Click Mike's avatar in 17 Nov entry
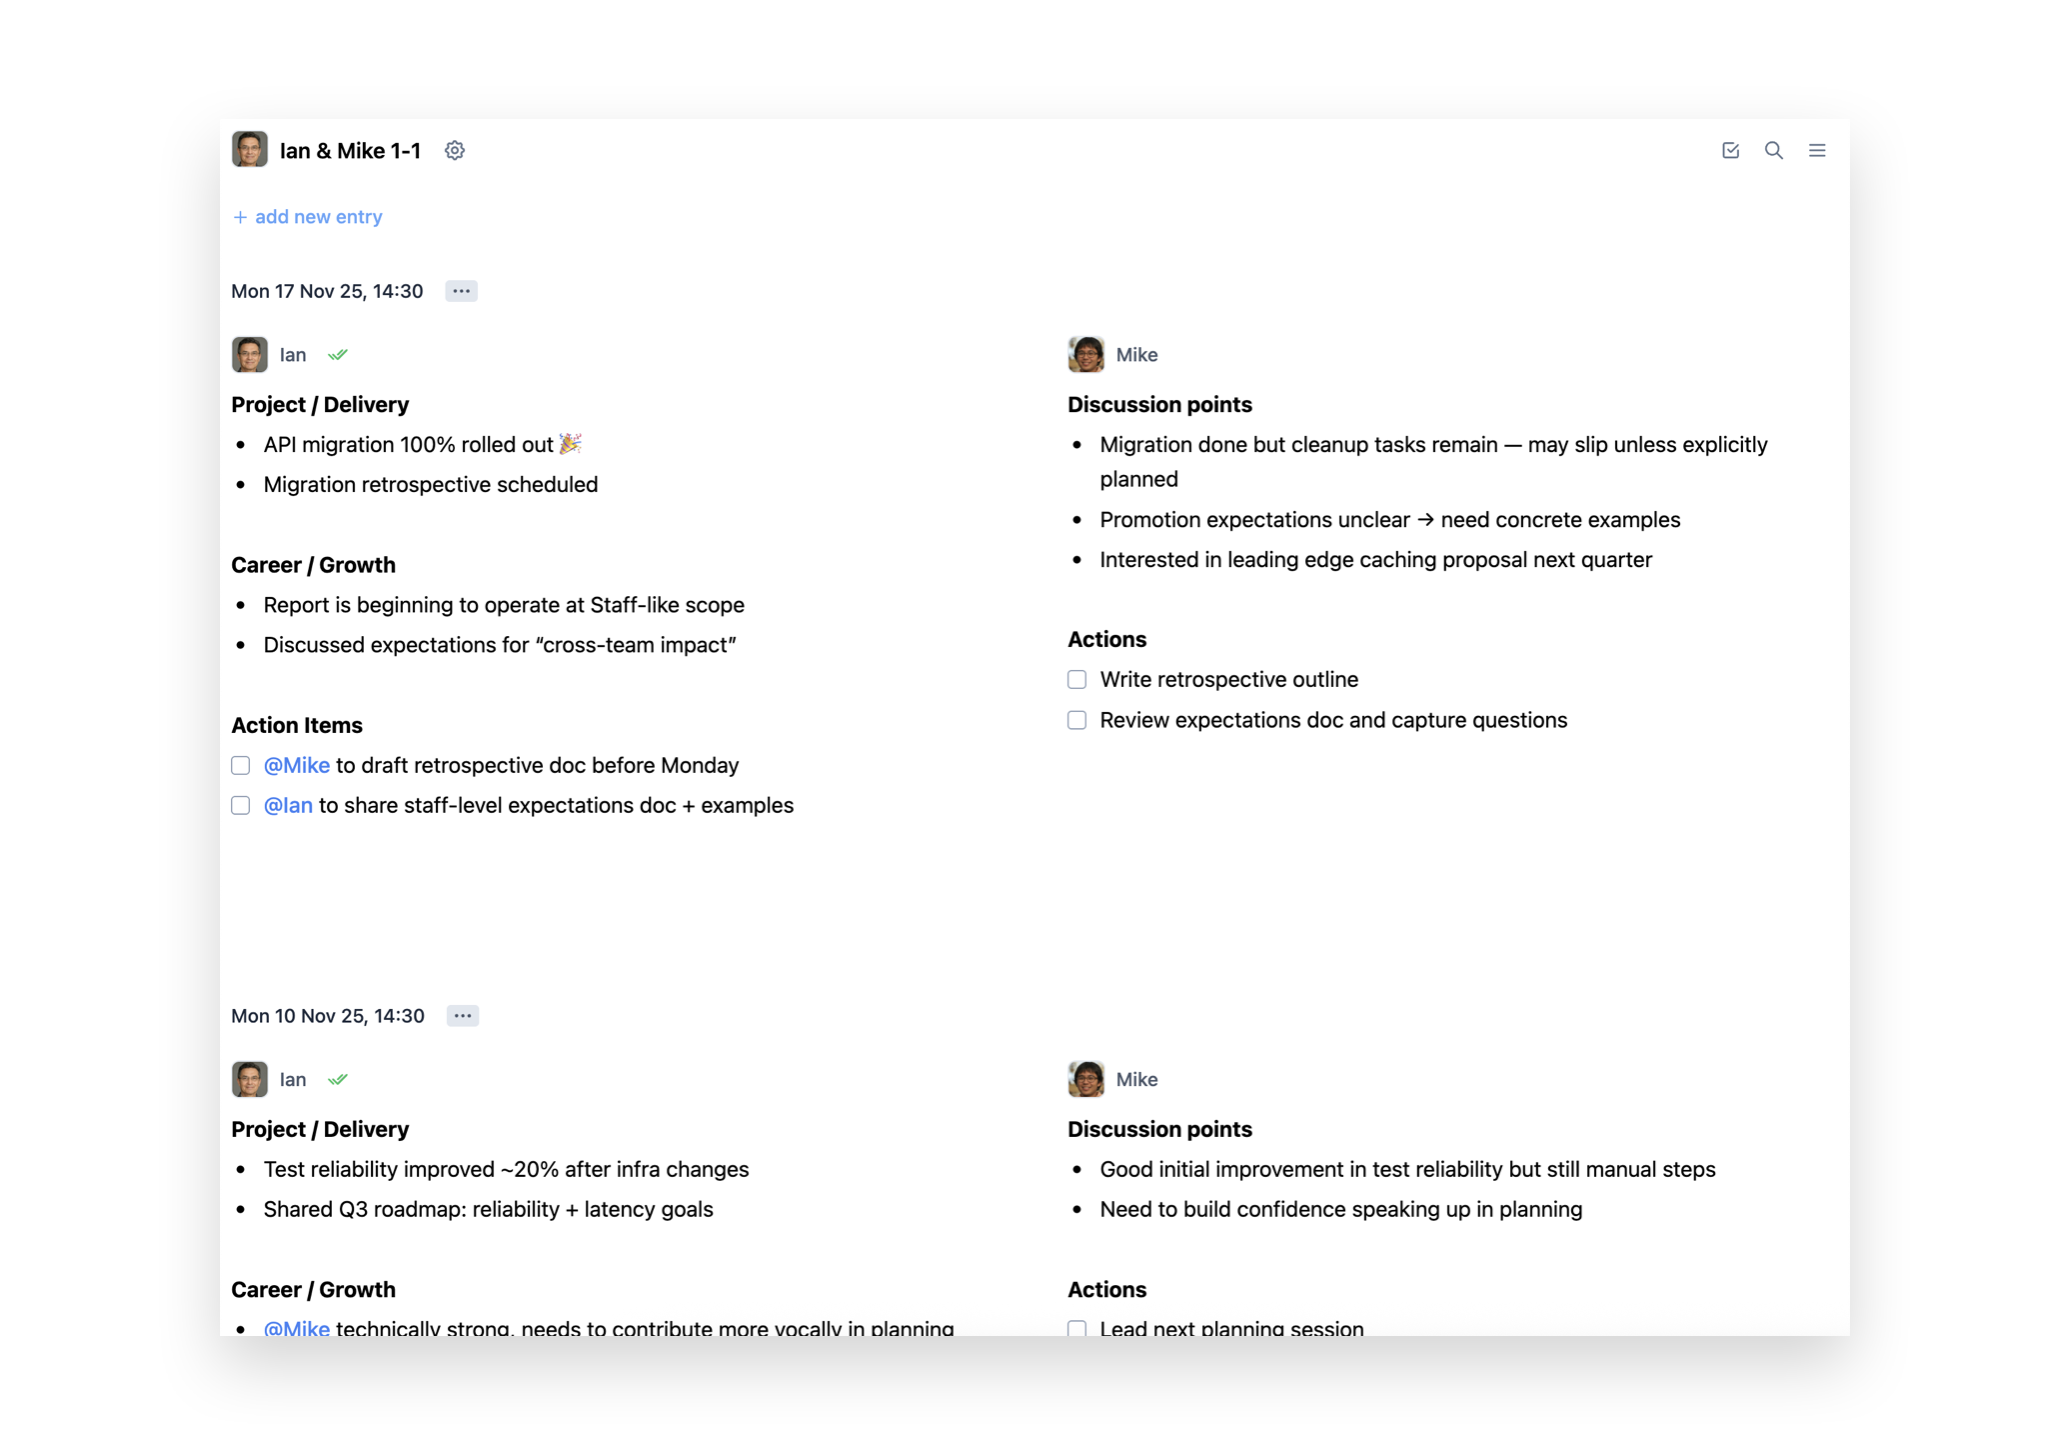Viewport: 2060px width, 1456px height. [1086, 355]
